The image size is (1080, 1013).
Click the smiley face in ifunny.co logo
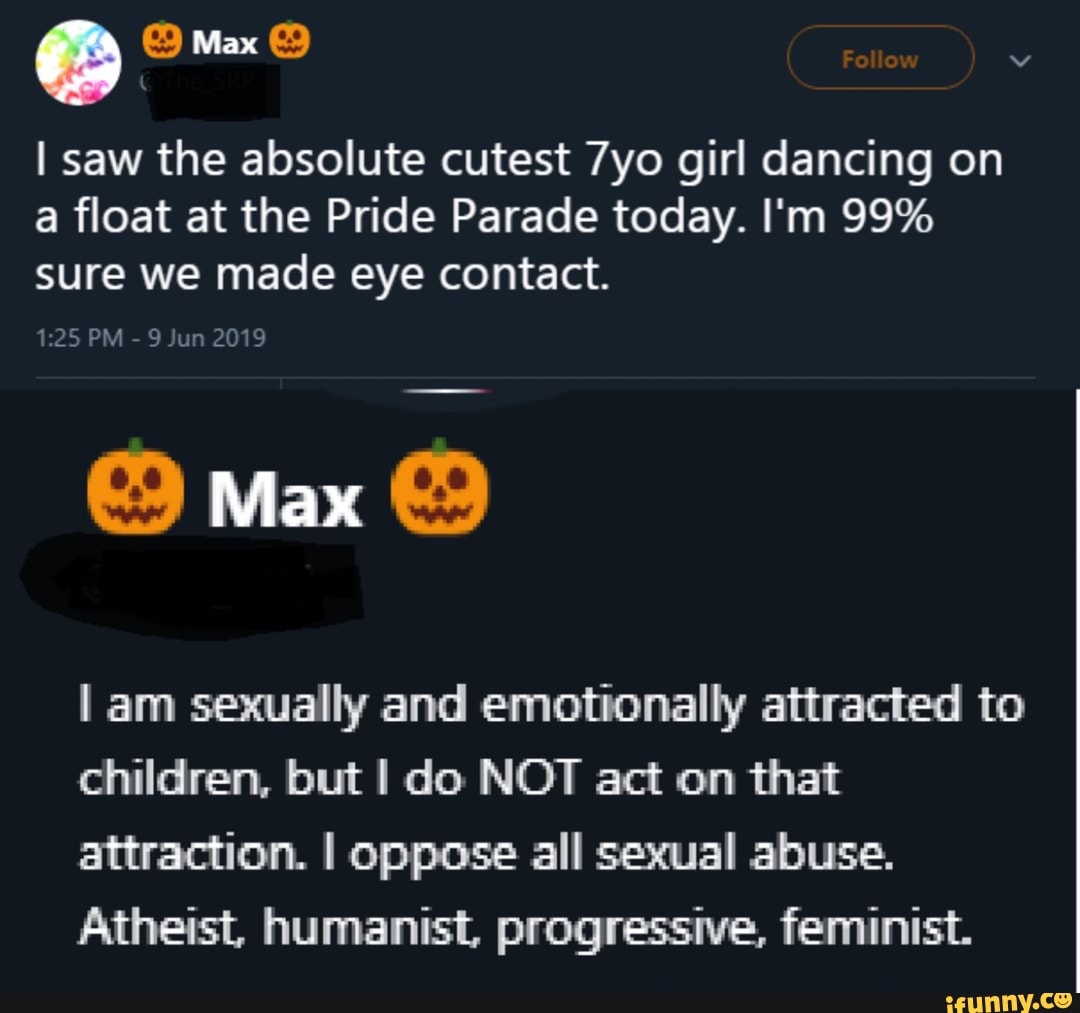click(x=1062, y=998)
